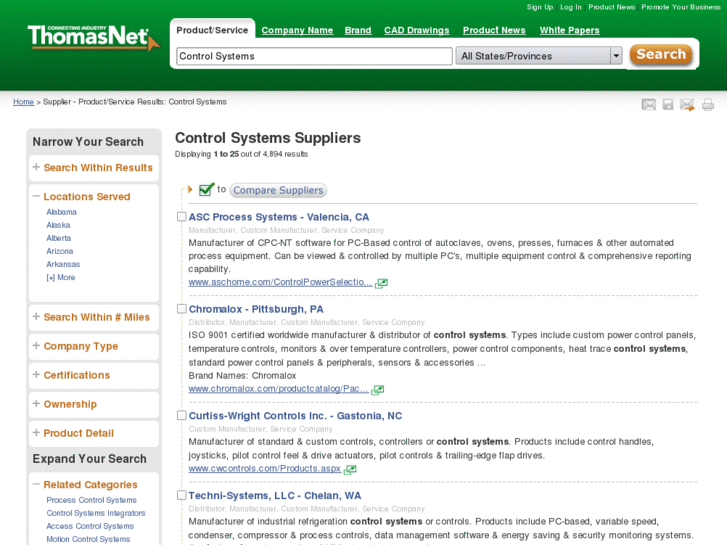Open cwcontrols.com external link icon

(x=350, y=469)
